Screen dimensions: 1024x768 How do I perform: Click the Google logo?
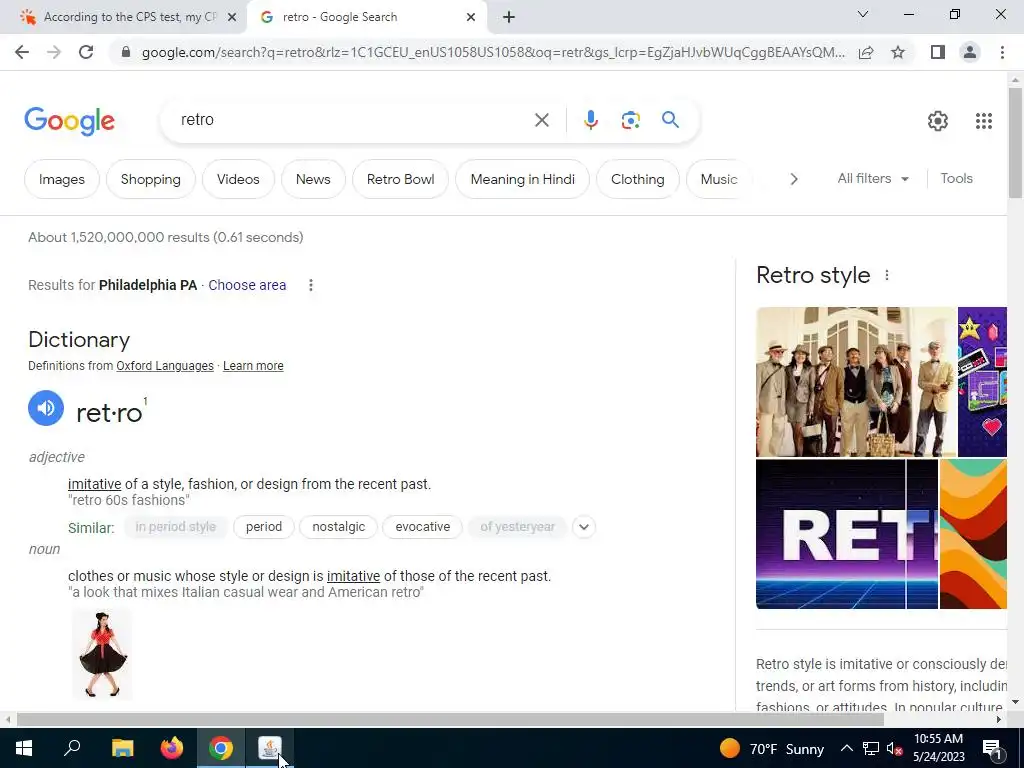click(x=69, y=121)
